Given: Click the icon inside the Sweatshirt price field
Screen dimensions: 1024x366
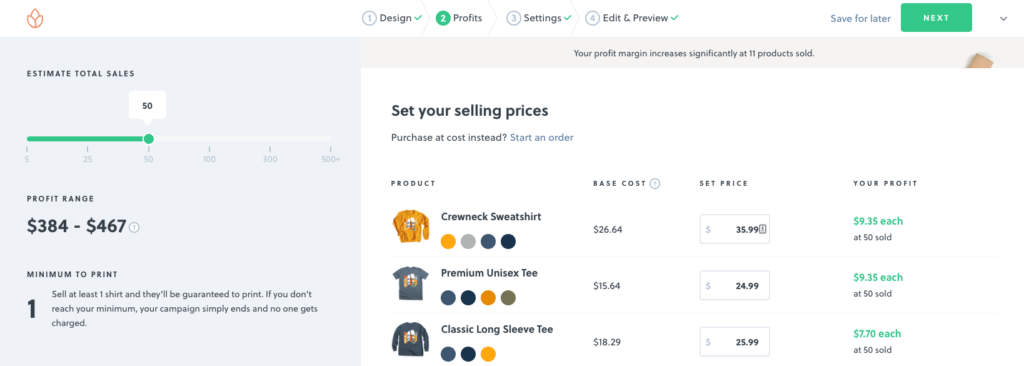Looking at the screenshot, I should pyautogui.click(x=763, y=229).
